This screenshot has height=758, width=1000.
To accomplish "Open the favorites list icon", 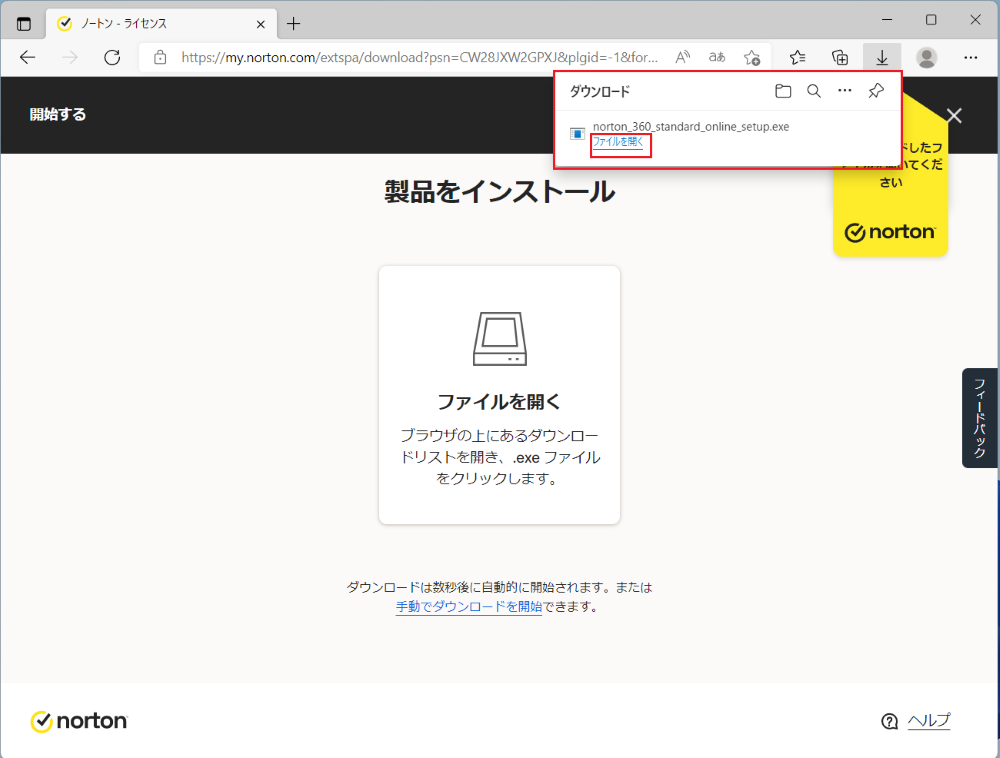I will 797,57.
